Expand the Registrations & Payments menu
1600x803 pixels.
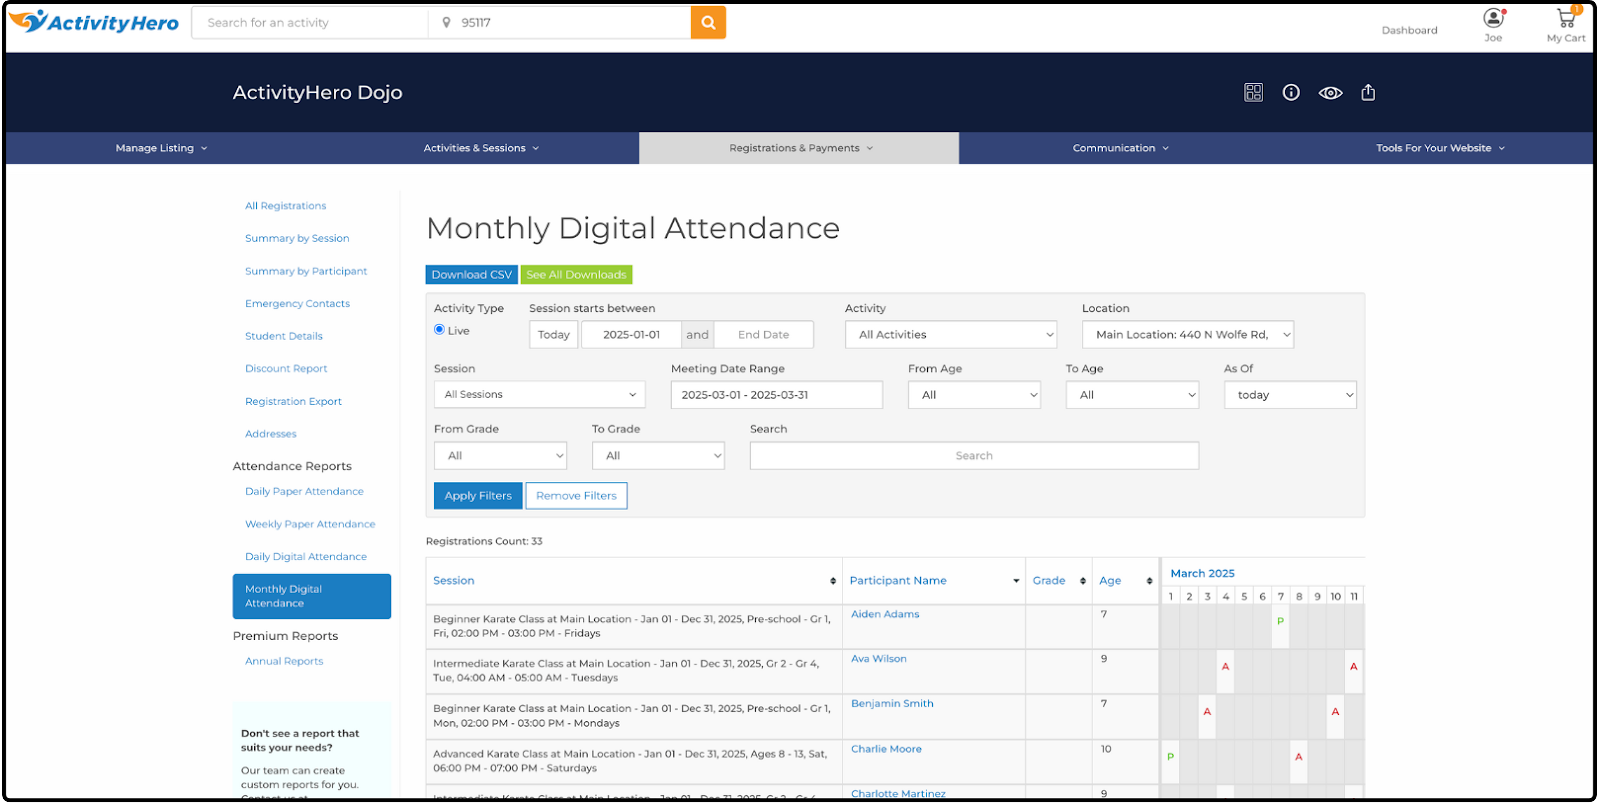800,148
